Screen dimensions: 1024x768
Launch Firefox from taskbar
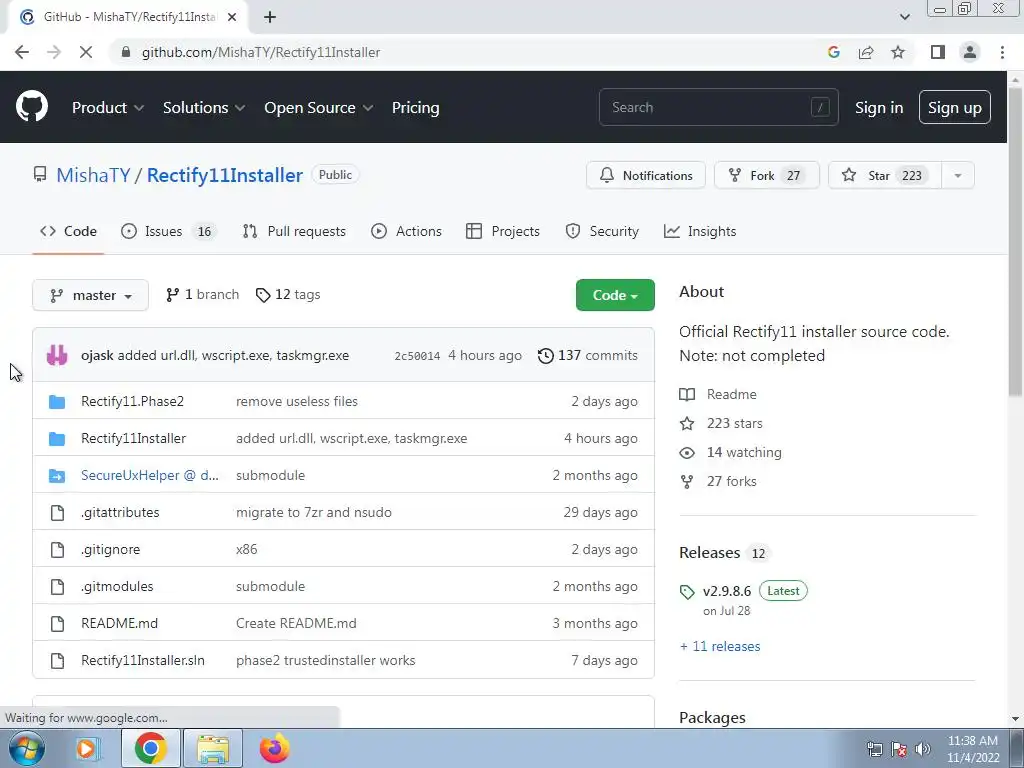click(274, 748)
